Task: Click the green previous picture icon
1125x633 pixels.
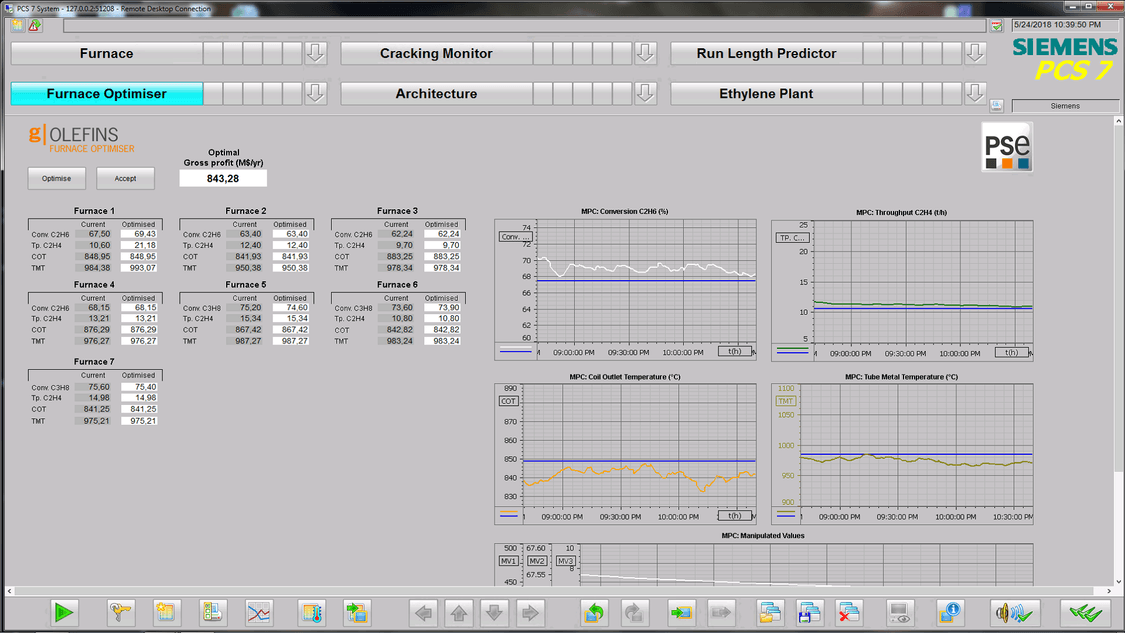Action: tap(594, 612)
